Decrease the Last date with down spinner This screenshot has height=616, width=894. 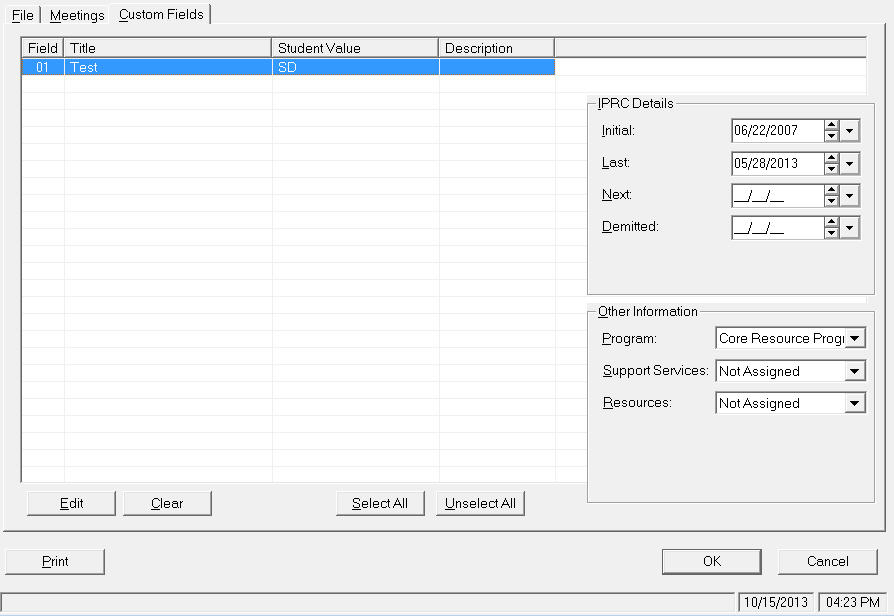(x=831, y=169)
